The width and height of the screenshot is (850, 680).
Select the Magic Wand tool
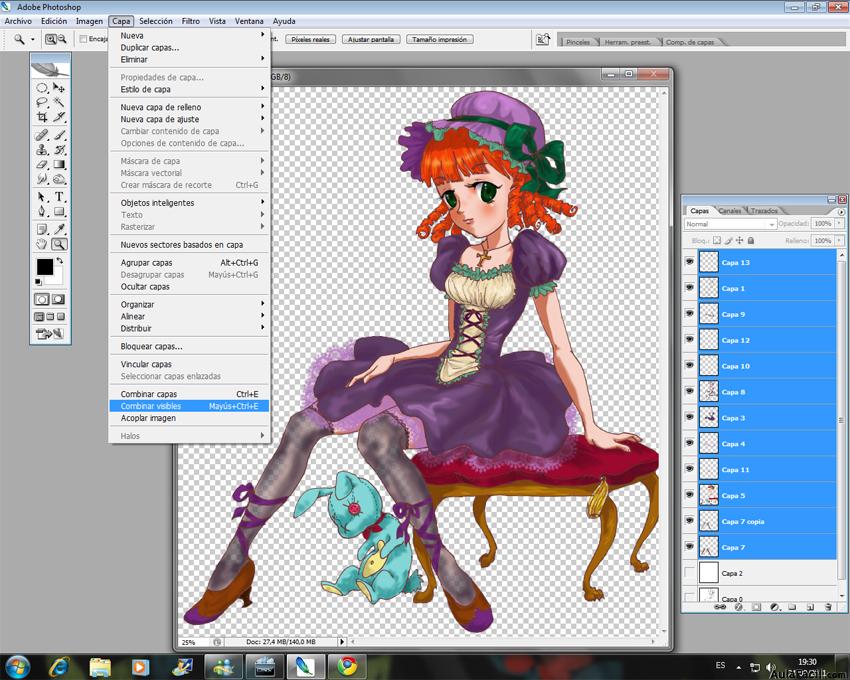tap(59, 102)
